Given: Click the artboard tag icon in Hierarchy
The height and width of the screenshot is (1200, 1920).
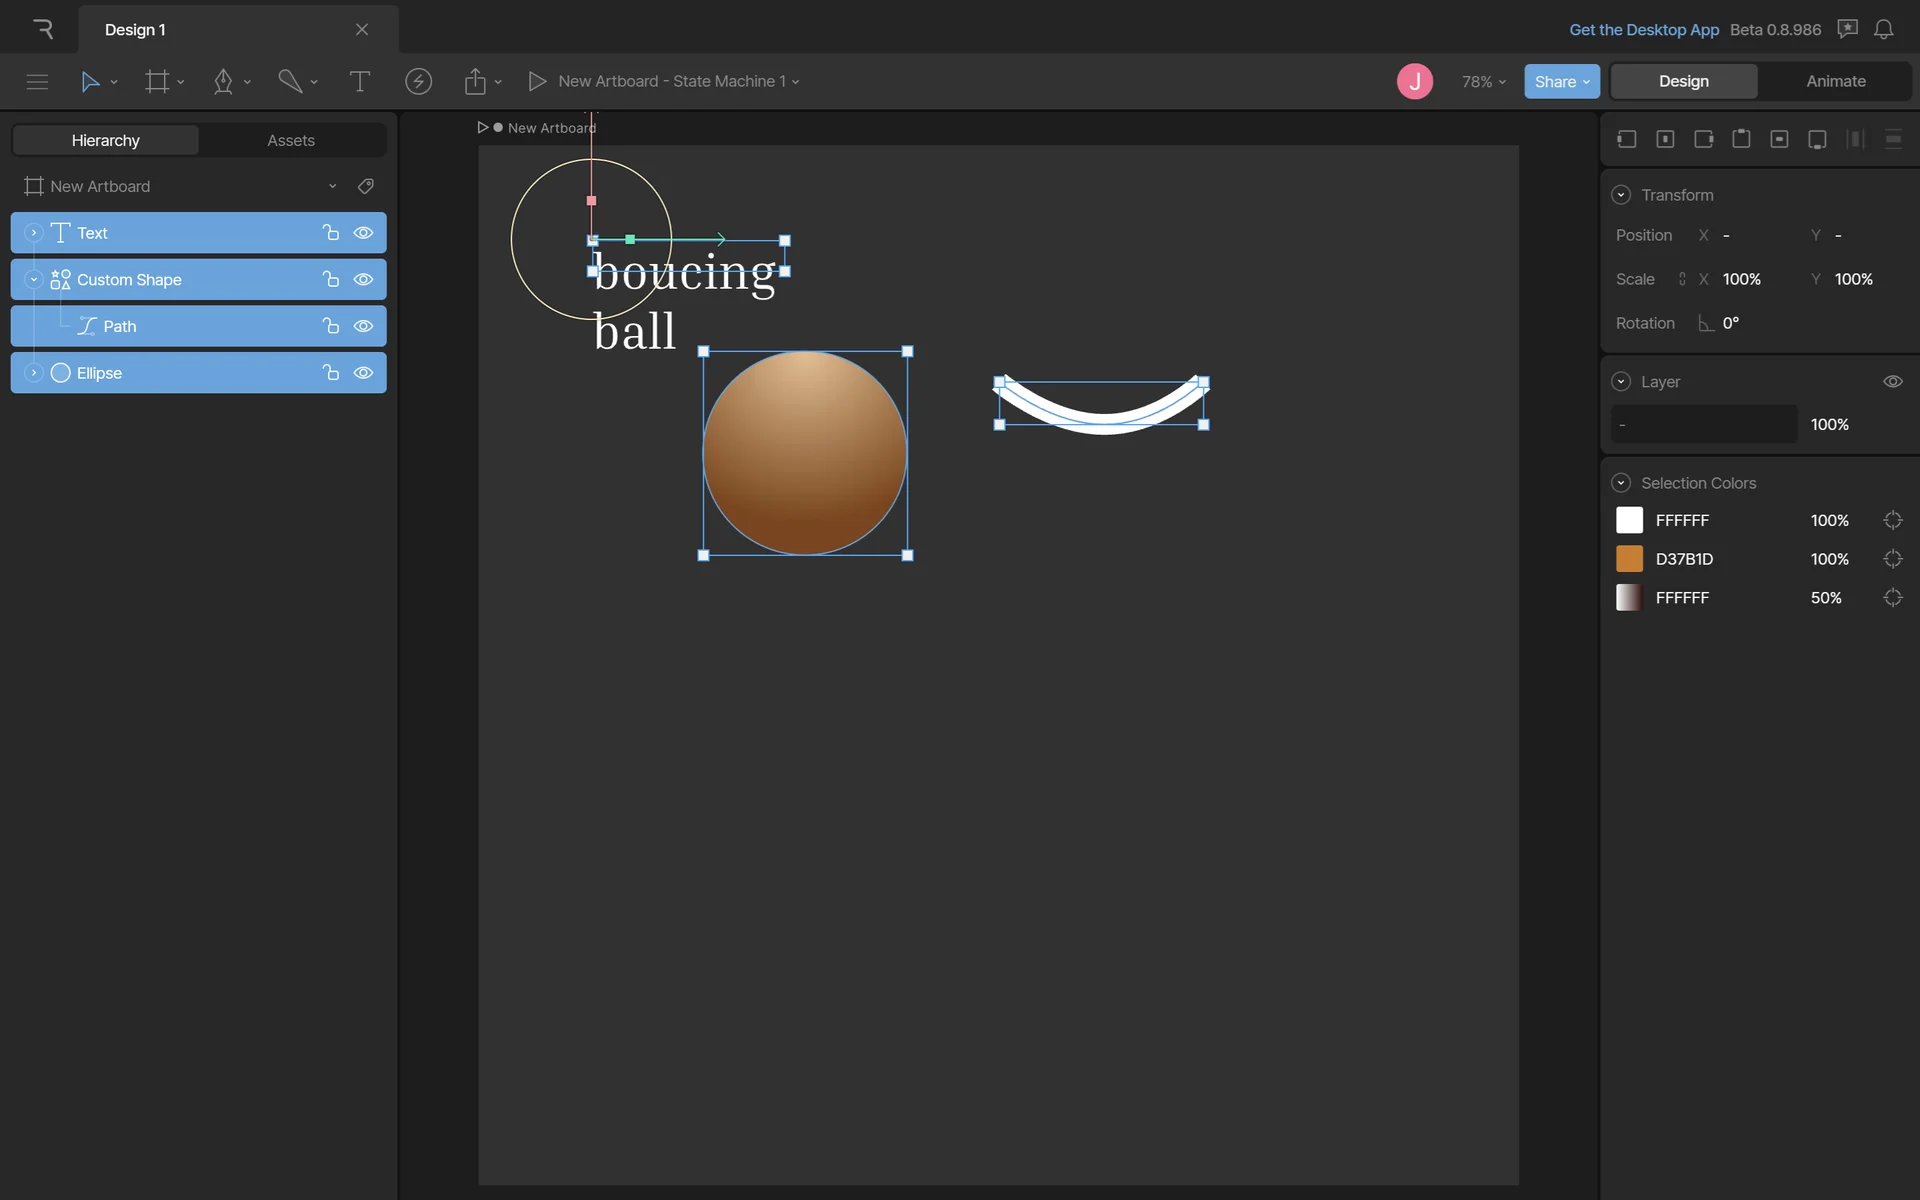Looking at the screenshot, I should click(x=366, y=186).
